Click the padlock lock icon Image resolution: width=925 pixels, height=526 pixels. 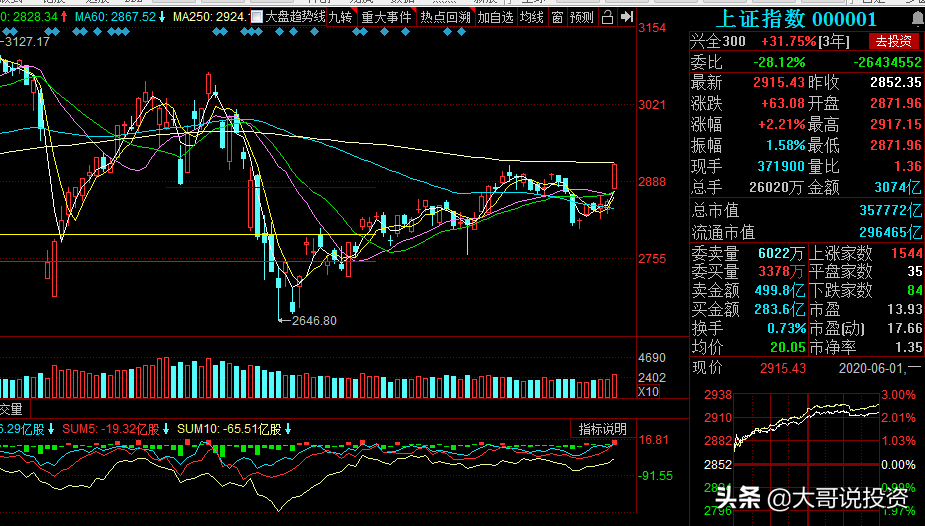coord(608,17)
